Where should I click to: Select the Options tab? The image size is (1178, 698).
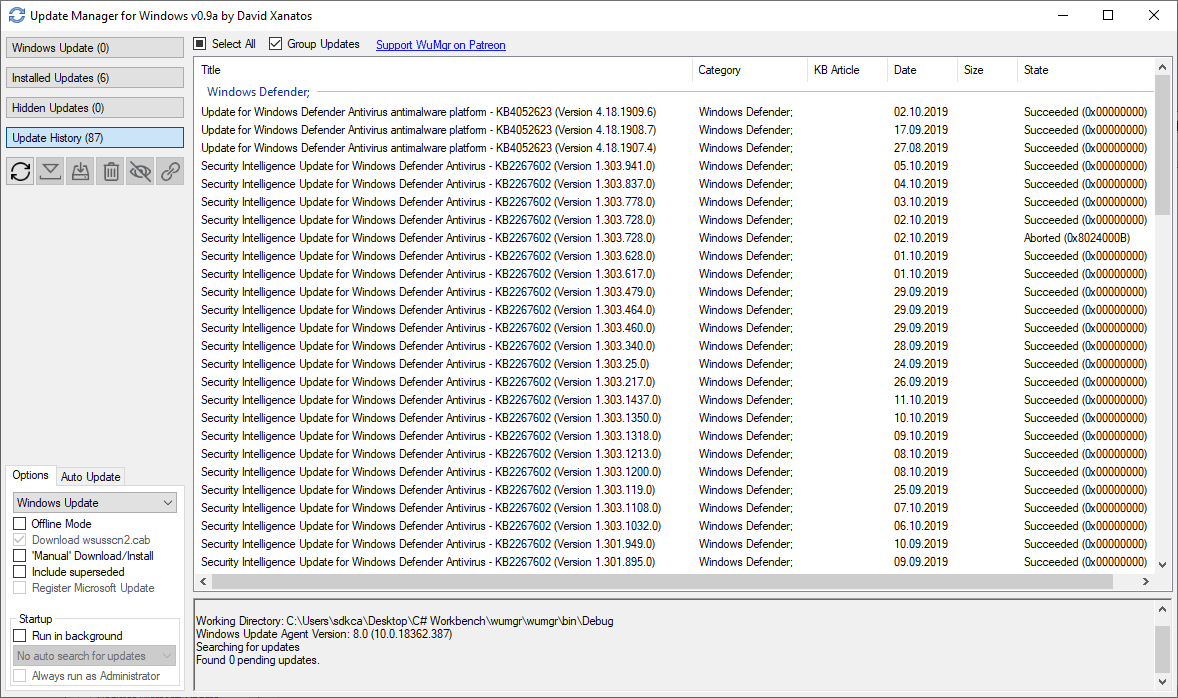tap(31, 476)
